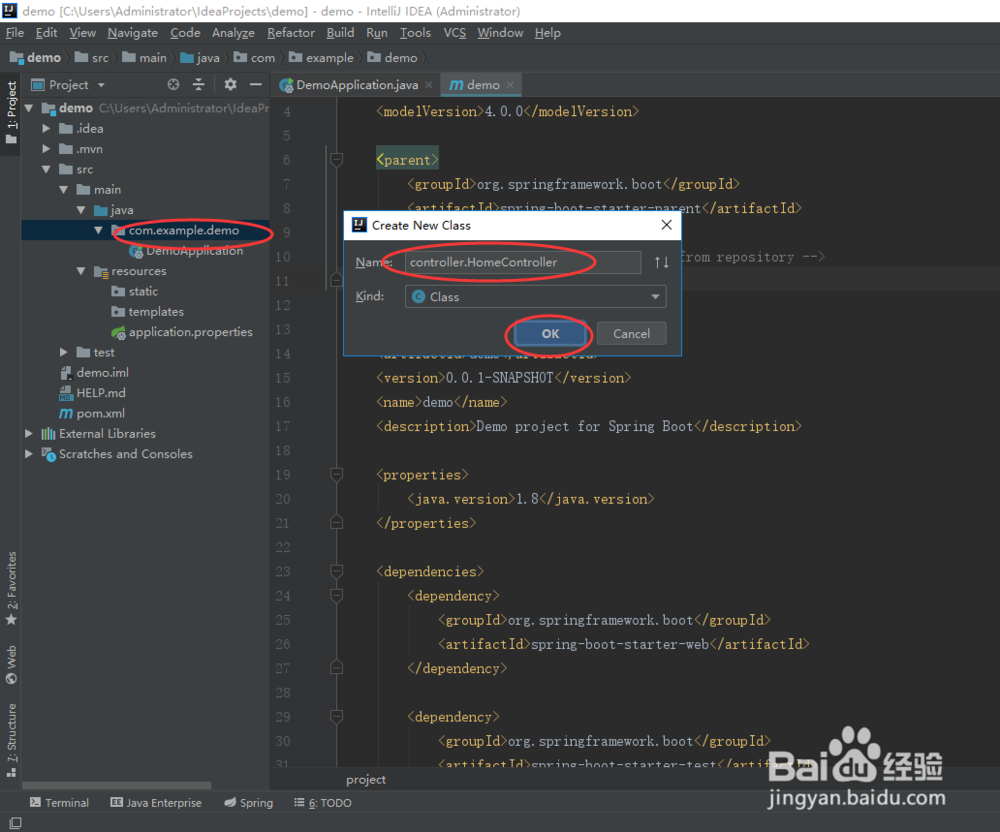Image resolution: width=1000 pixels, height=832 pixels.
Task: Open the File menu
Action: pos(15,33)
